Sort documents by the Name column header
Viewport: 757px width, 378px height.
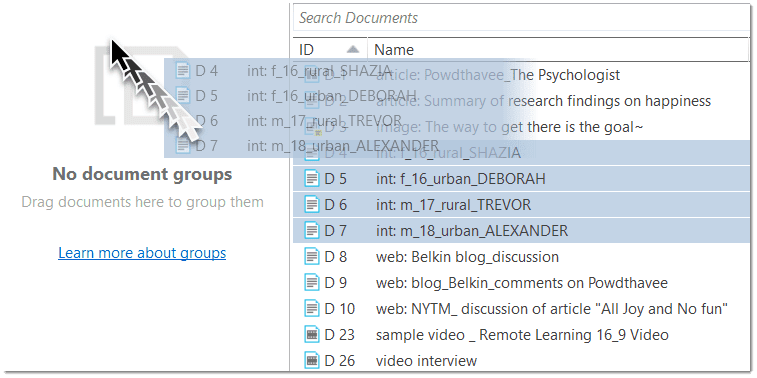559,50
